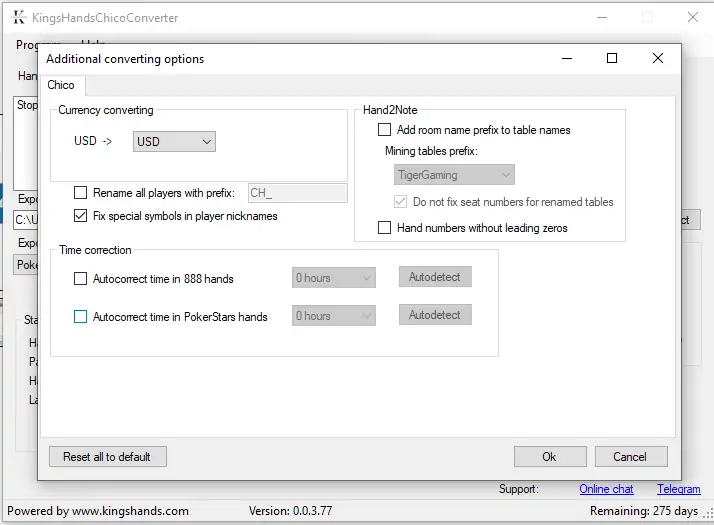
Task: Click the KingsHands app logo icon
Action: click(18, 17)
